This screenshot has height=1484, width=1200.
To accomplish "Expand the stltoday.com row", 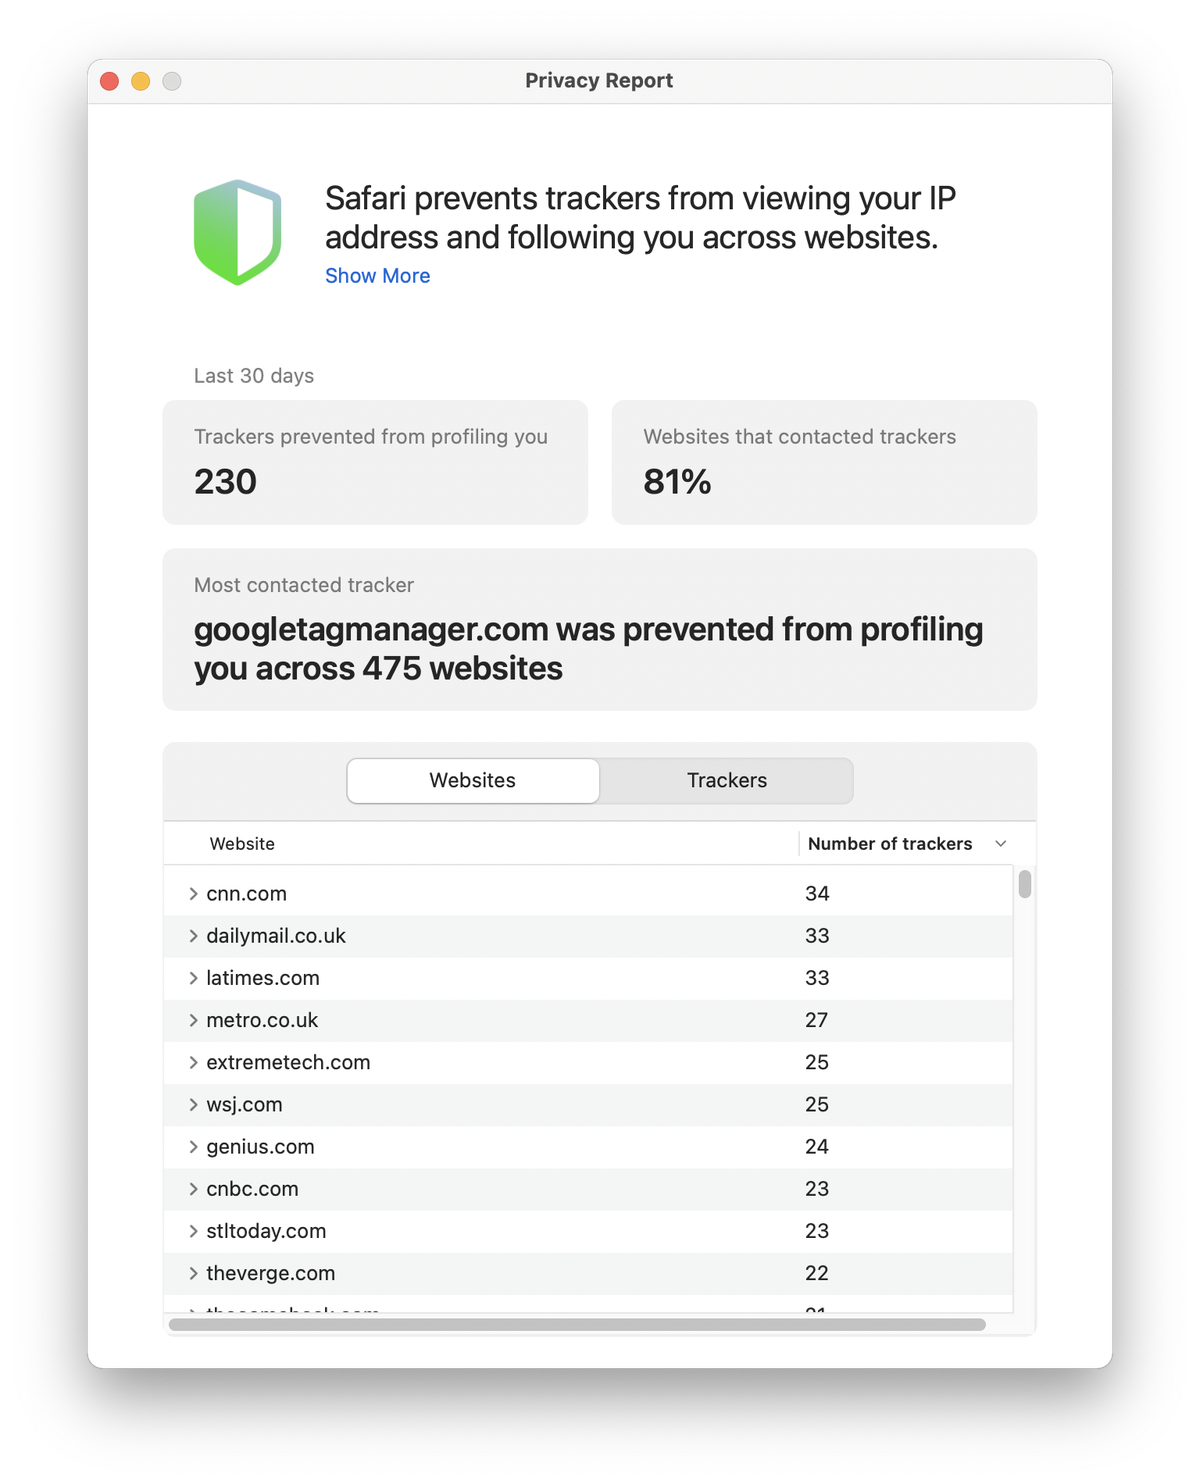I will click(x=193, y=1231).
